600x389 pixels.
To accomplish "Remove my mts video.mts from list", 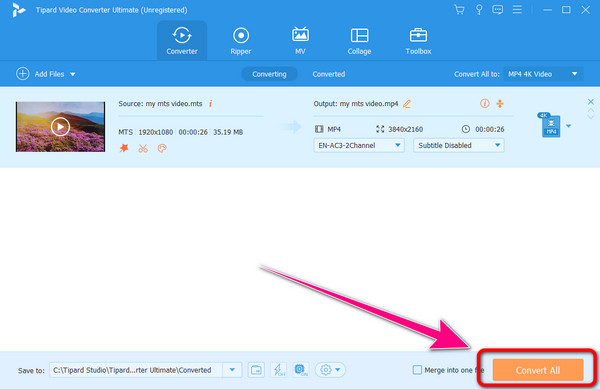I will (x=591, y=101).
